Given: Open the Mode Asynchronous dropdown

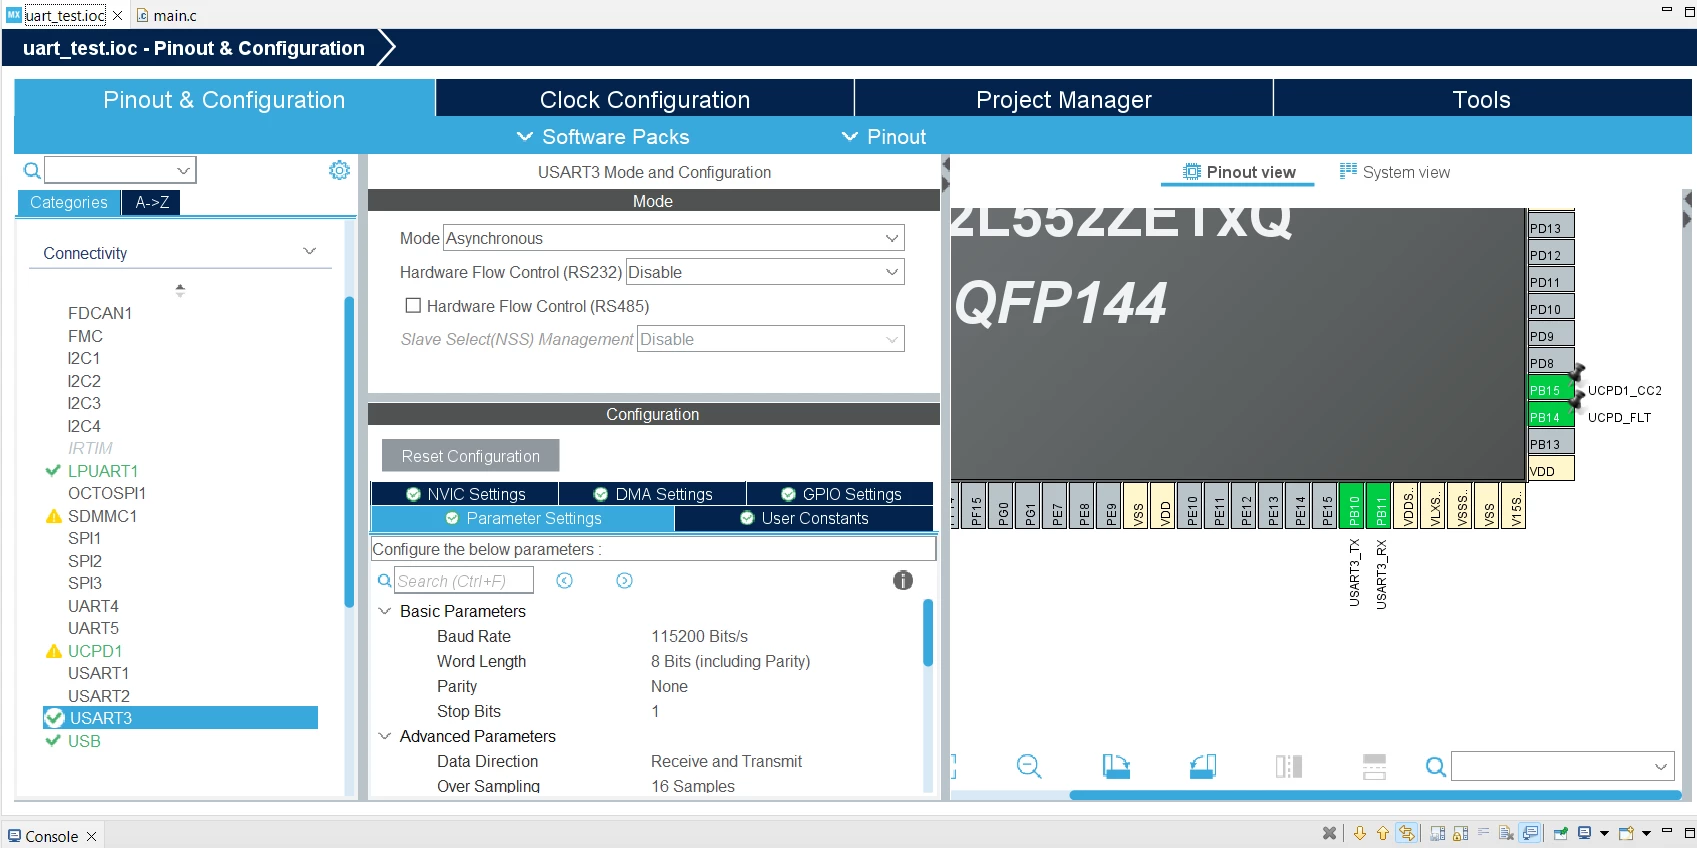Looking at the screenshot, I should 673,238.
